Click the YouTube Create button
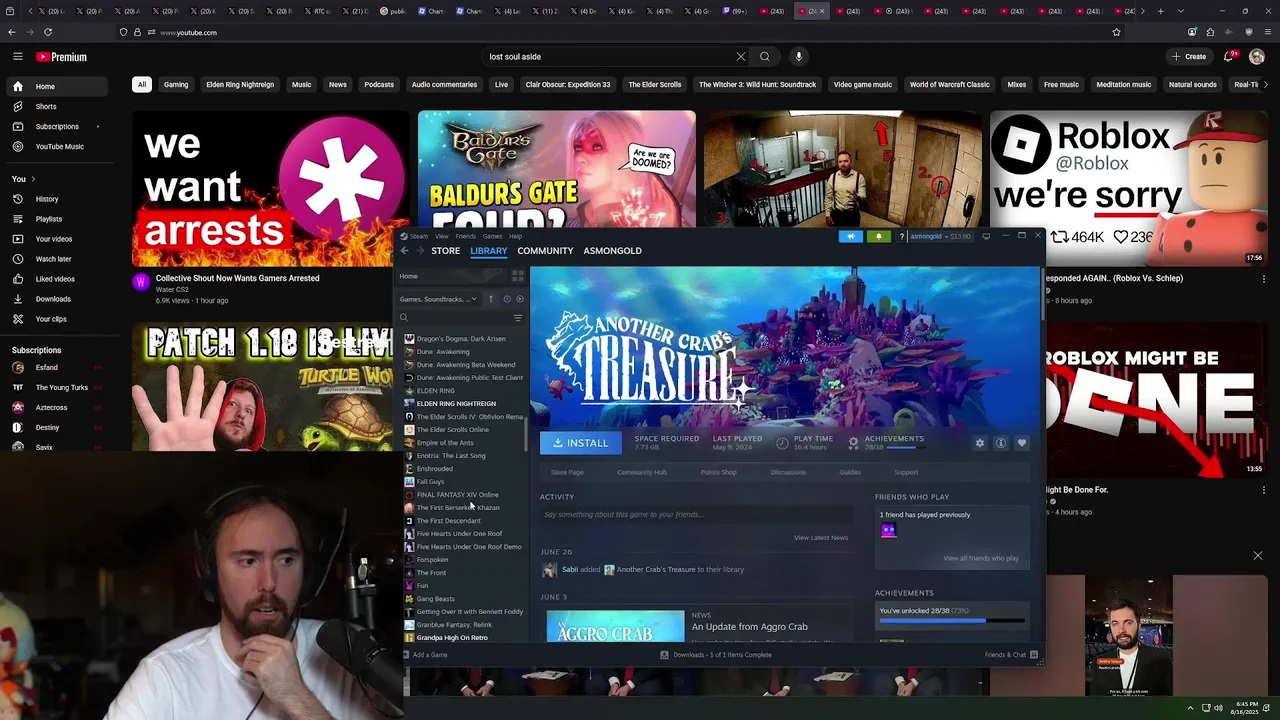The image size is (1280, 720). click(x=1189, y=57)
